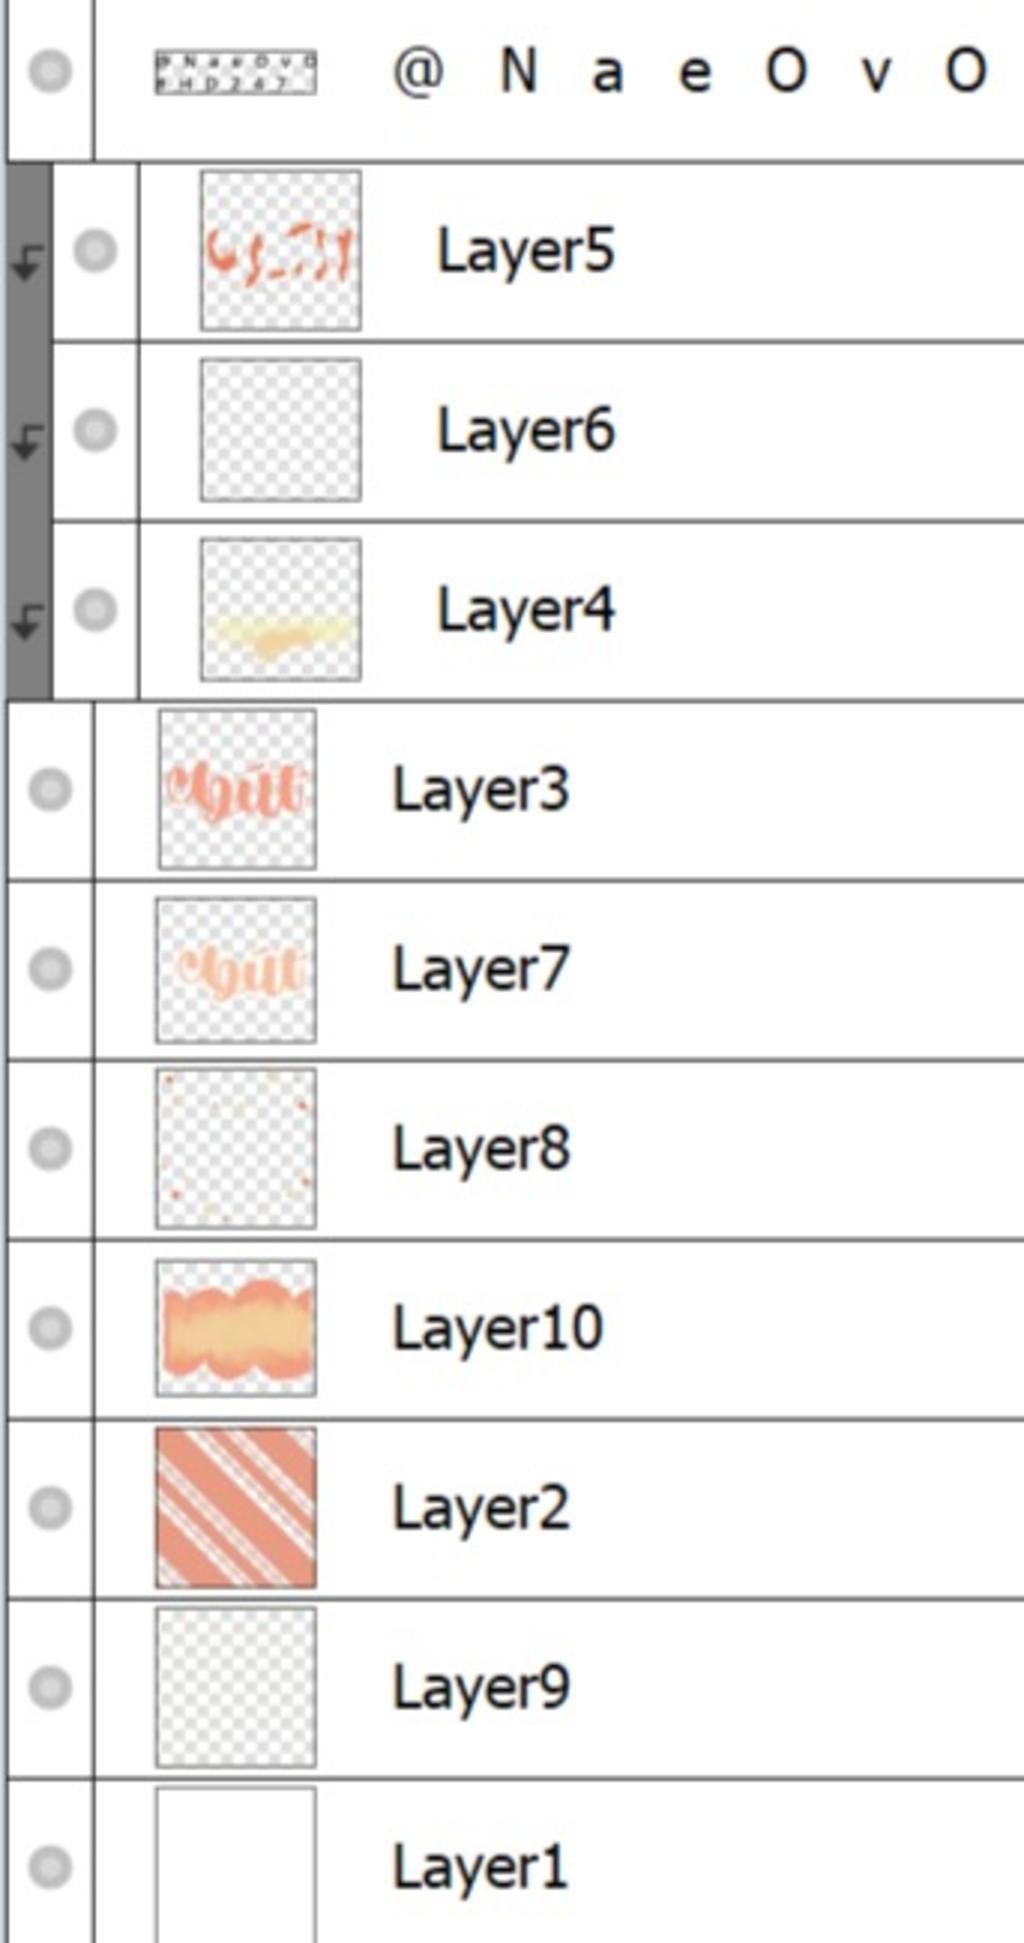Select the striped Layer2 thumbnail
The image size is (1024, 1943).
(236, 1507)
